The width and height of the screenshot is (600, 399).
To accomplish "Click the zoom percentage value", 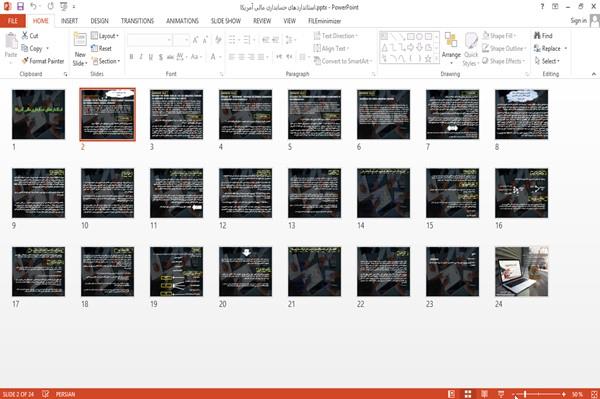I will [x=577, y=394].
